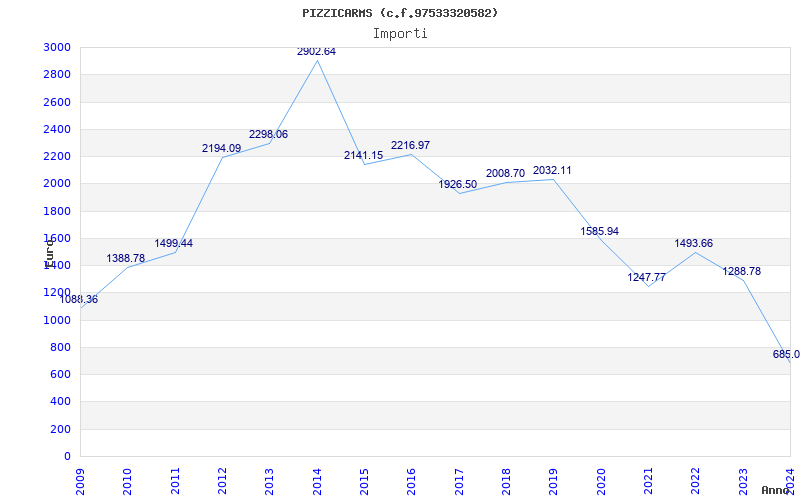Select the 2000 y-axis tick label
800x500 pixels.
click(57, 184)
